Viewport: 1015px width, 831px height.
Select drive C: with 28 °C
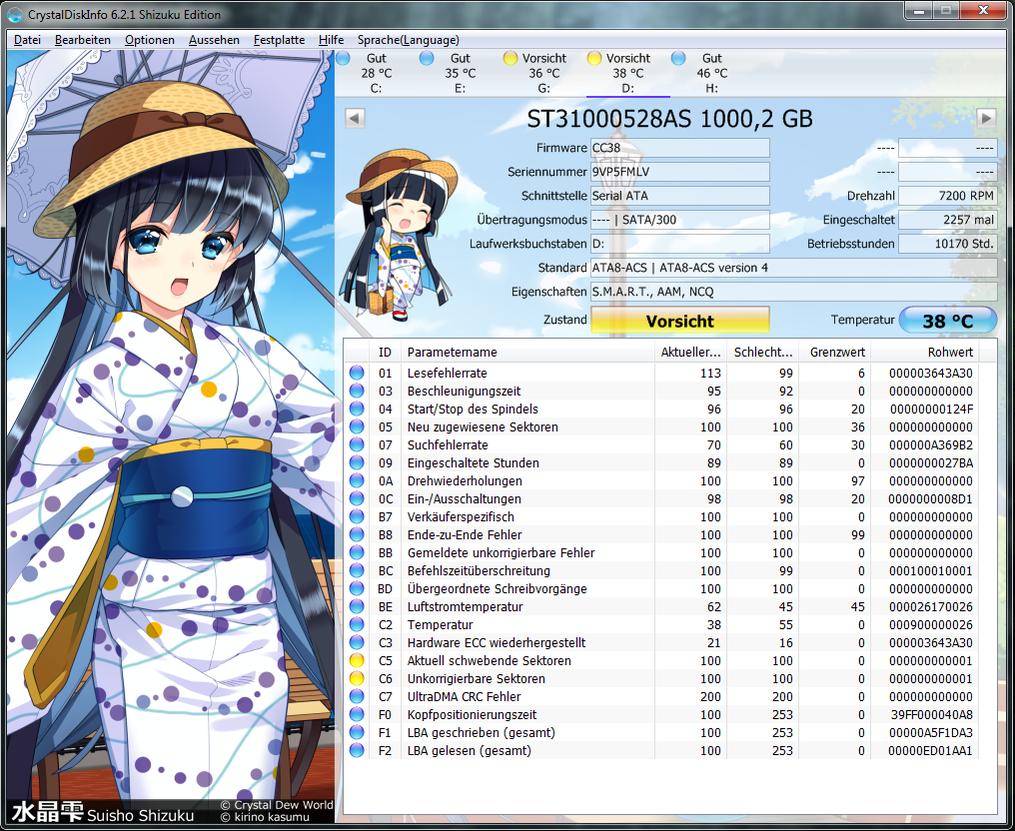(x=375, y=73)
